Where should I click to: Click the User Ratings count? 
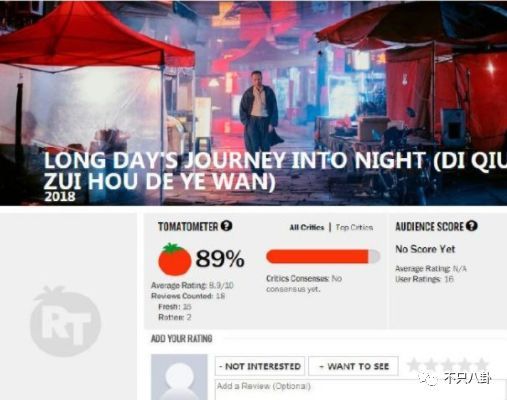(x=424, y=279)
